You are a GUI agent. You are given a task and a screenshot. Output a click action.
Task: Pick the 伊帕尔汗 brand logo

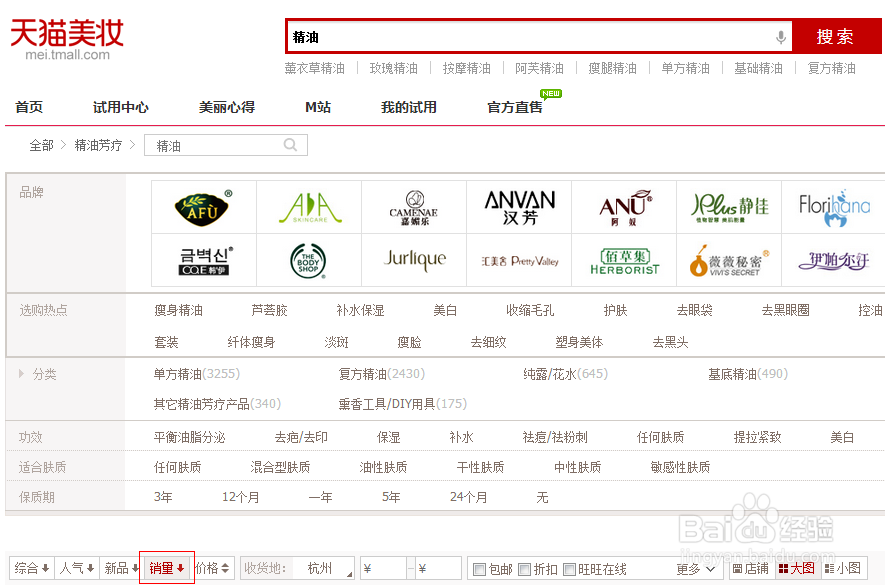click(x=834, y=260)
